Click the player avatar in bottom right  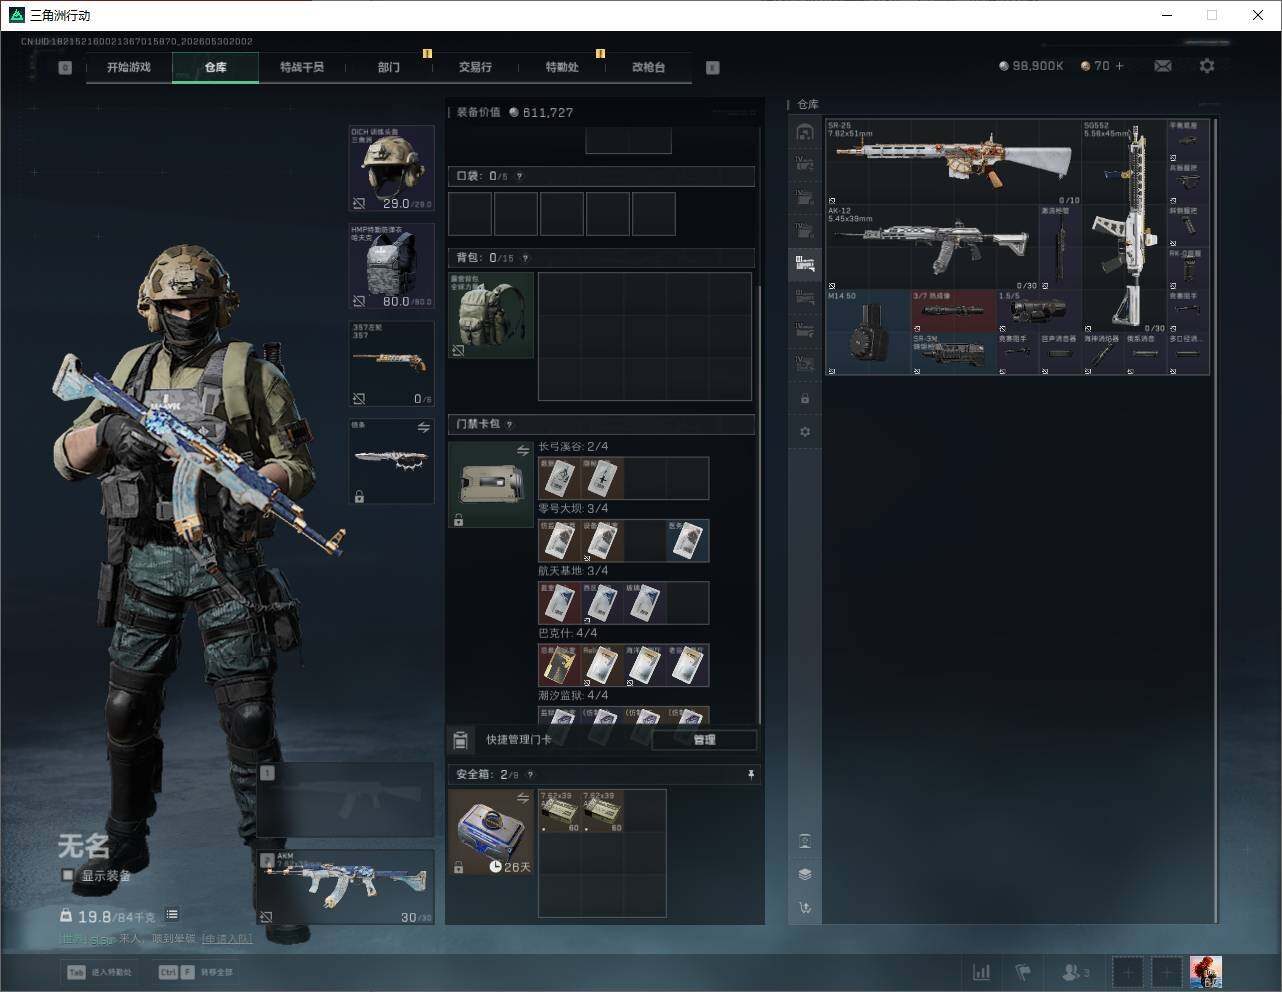[x=1205, y=972]
